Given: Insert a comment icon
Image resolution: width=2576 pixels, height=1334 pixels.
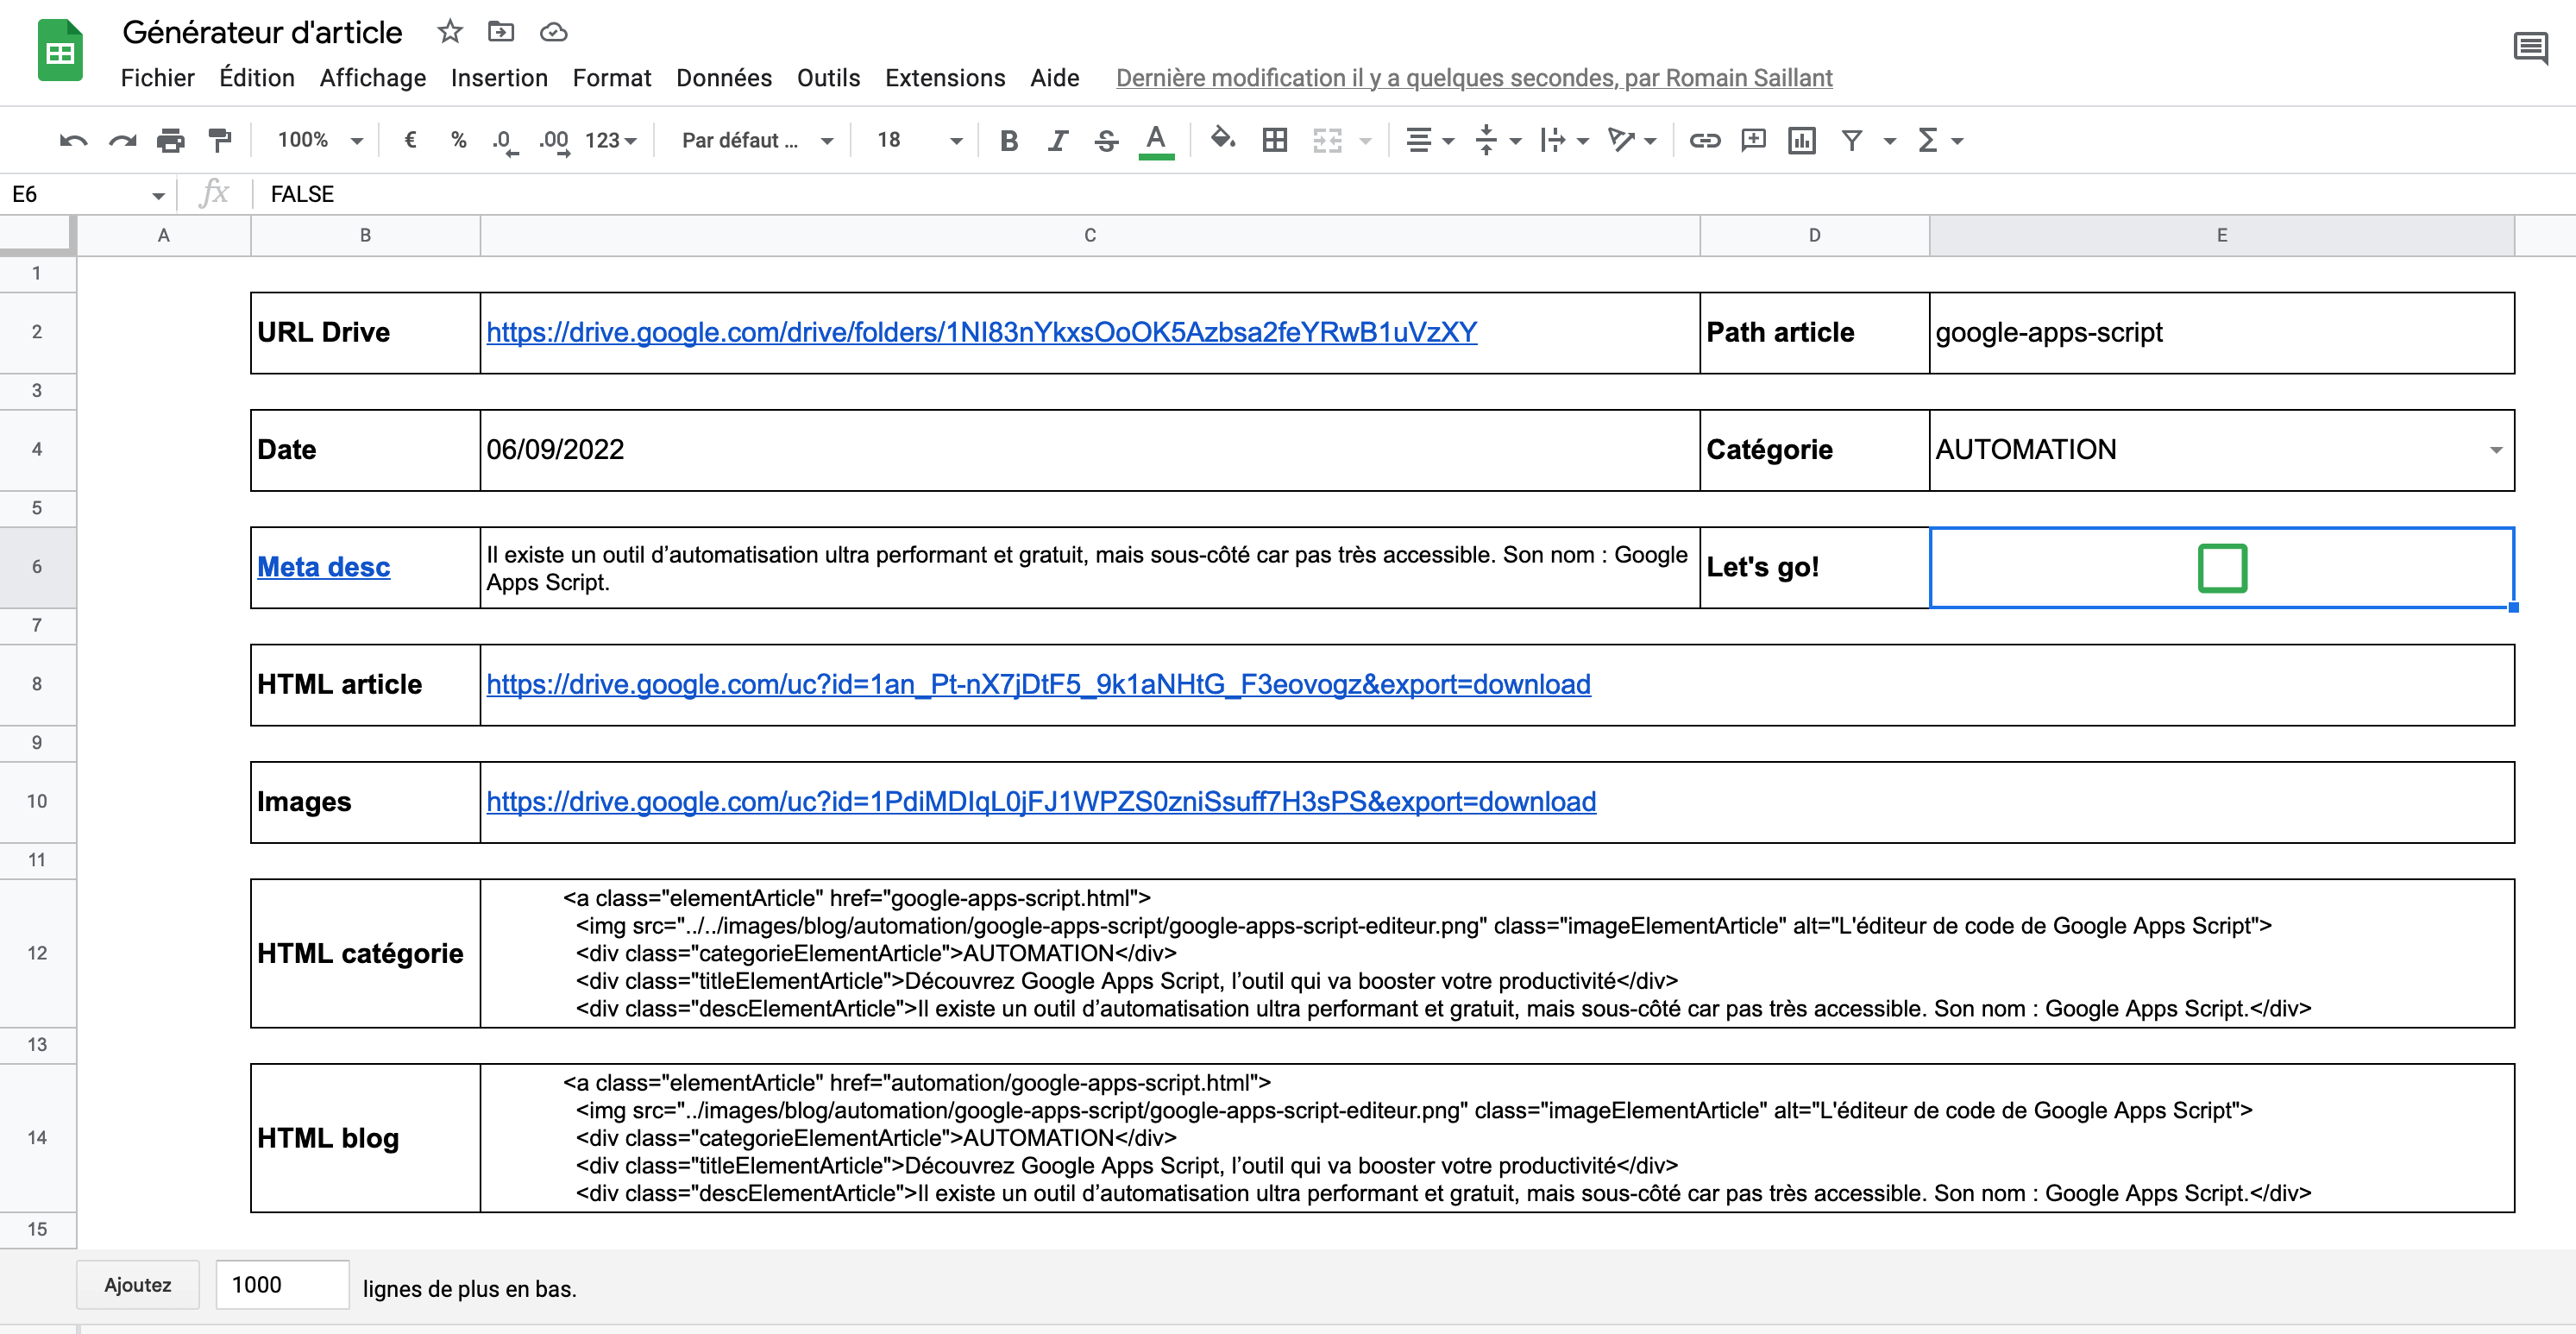Looking at the screenshot, I should pyautogui.click(x=1753, y=141).
